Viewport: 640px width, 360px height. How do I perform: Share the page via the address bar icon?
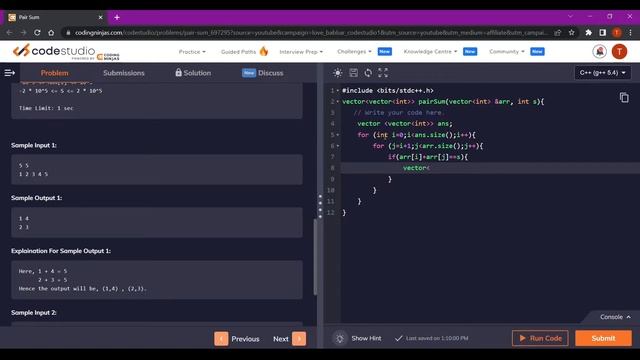(558, 33)
